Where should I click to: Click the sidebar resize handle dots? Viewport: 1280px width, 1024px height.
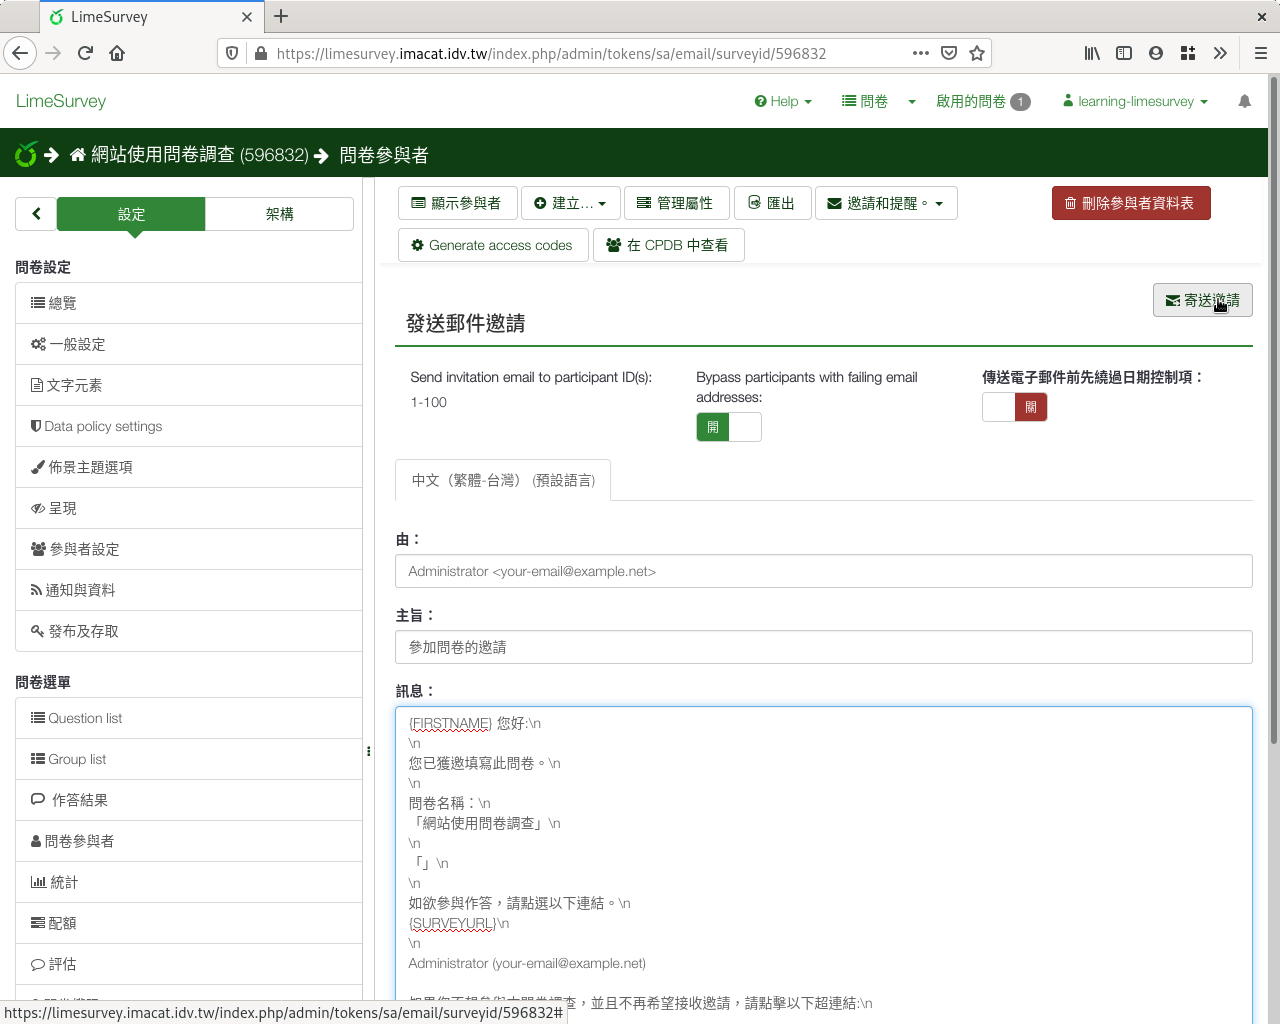tap(368, 751)
